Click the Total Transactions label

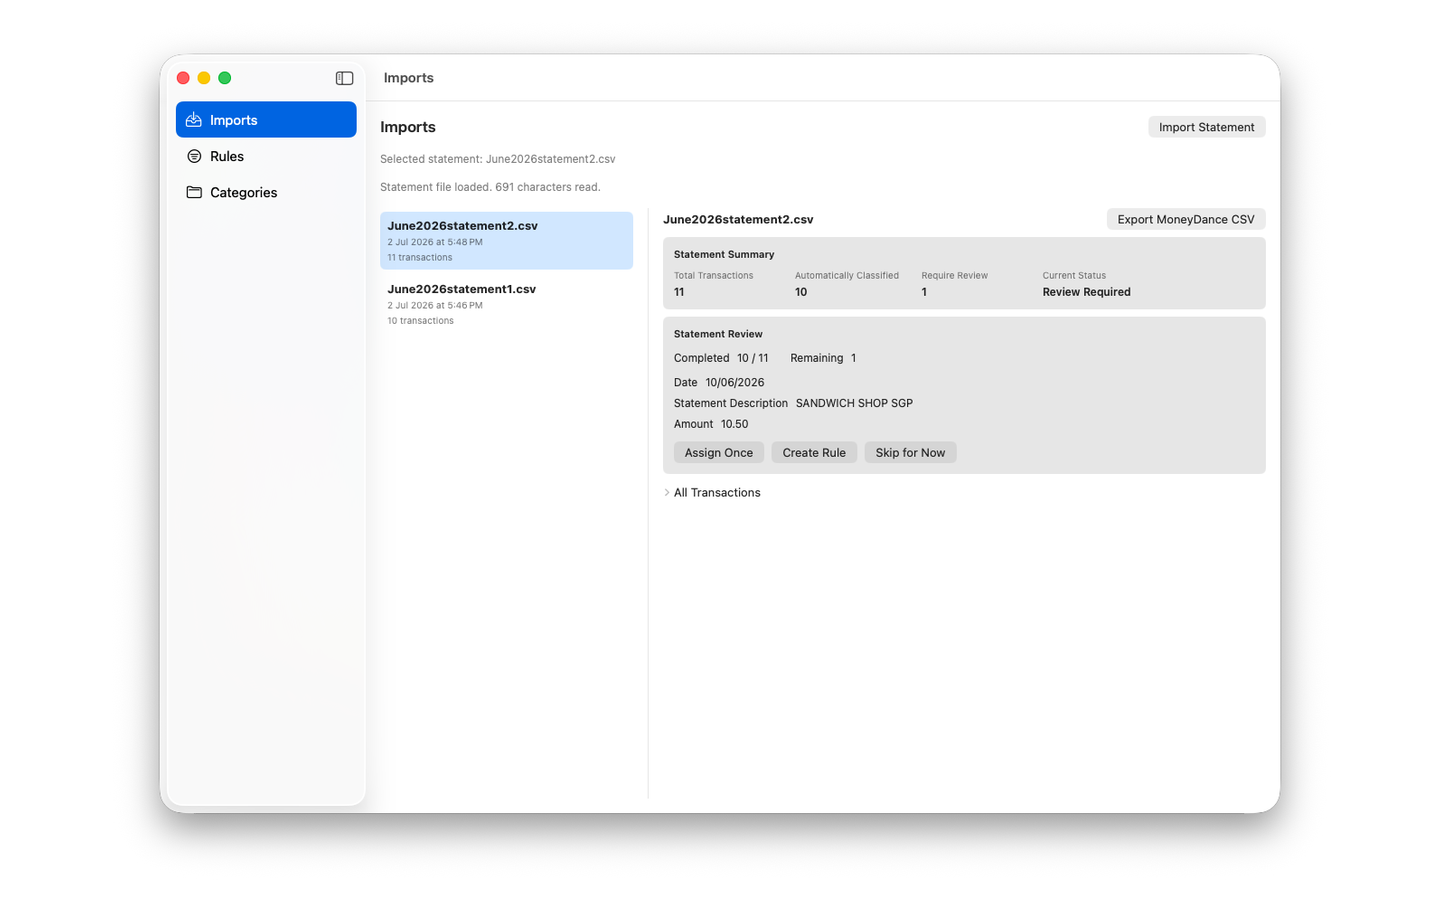[713, 275]
